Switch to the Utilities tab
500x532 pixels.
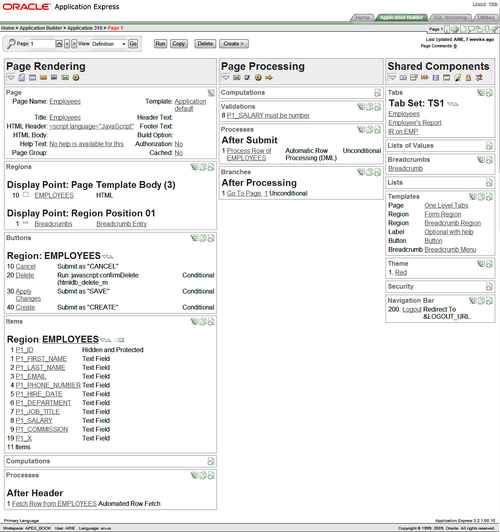point(486,18)
